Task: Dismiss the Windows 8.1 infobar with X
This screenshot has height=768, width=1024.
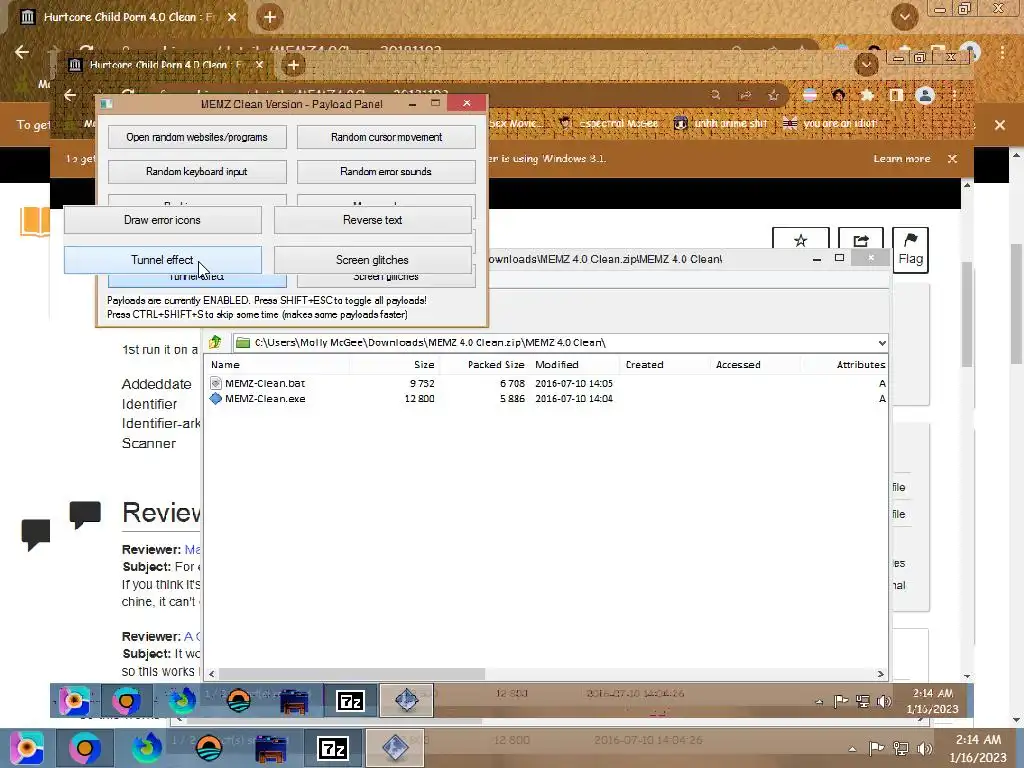Action: click(x=952, y=159)
